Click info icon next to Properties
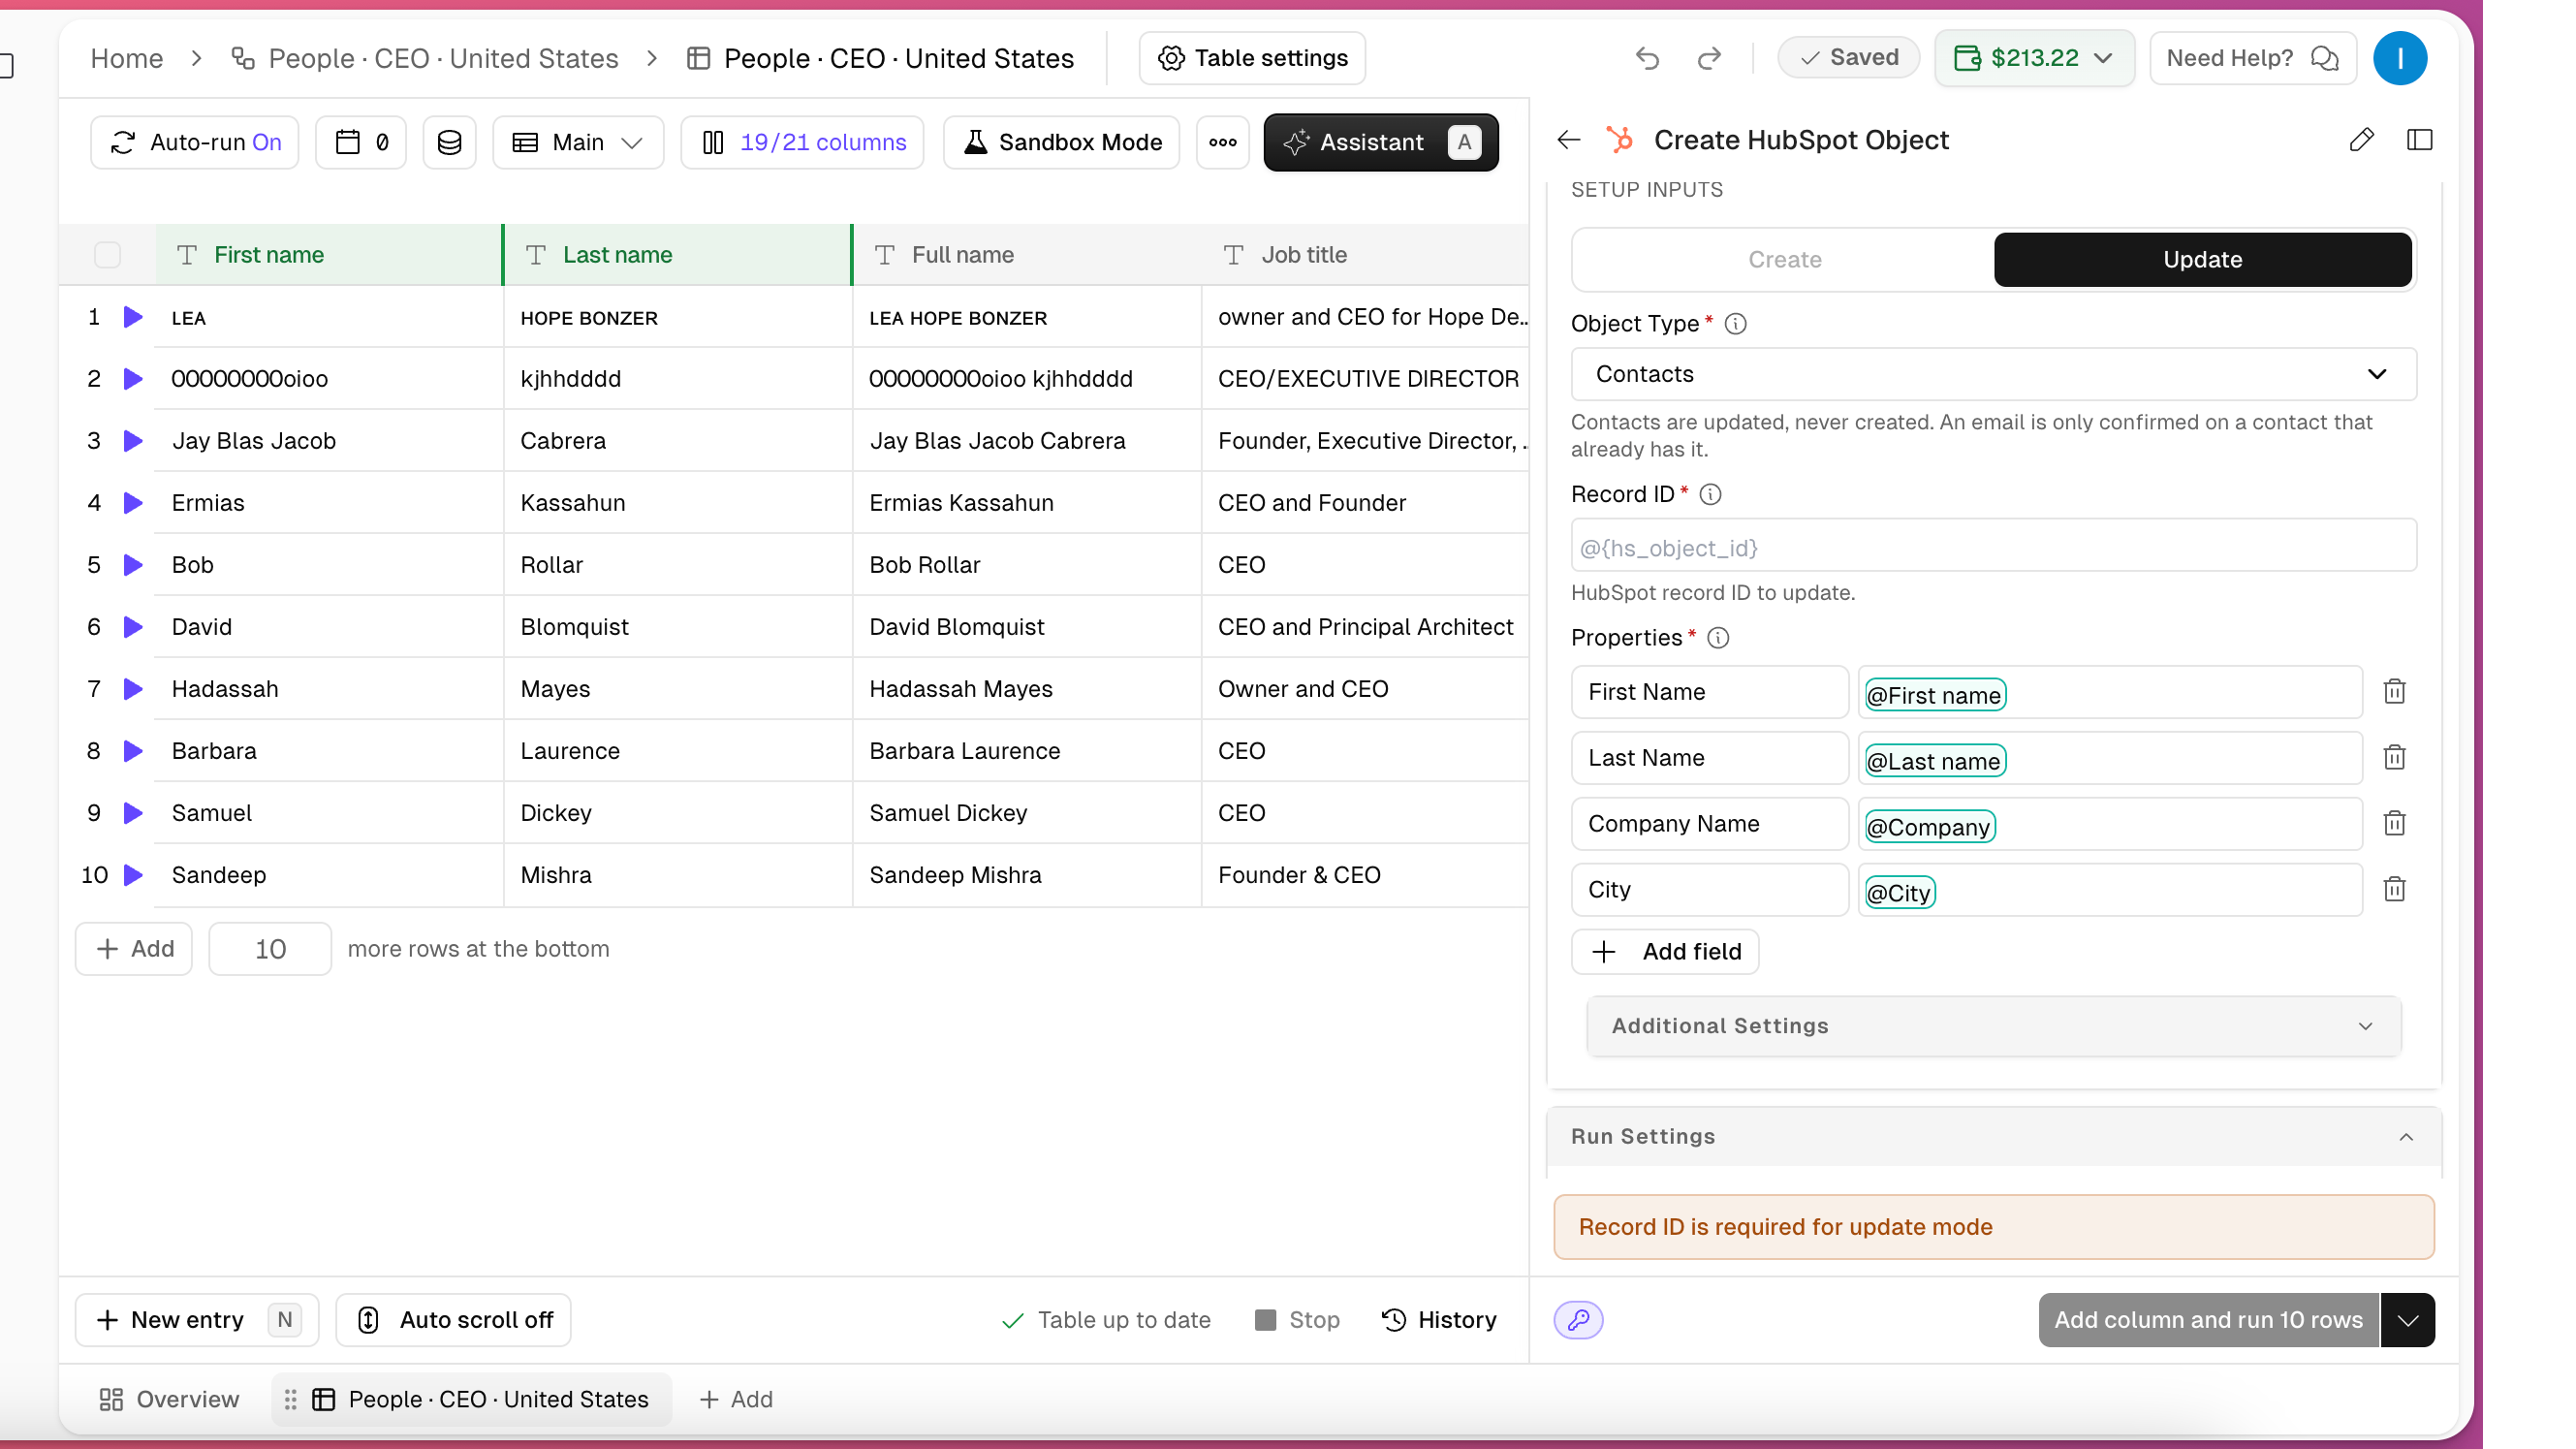 (x=1718, y=638)
